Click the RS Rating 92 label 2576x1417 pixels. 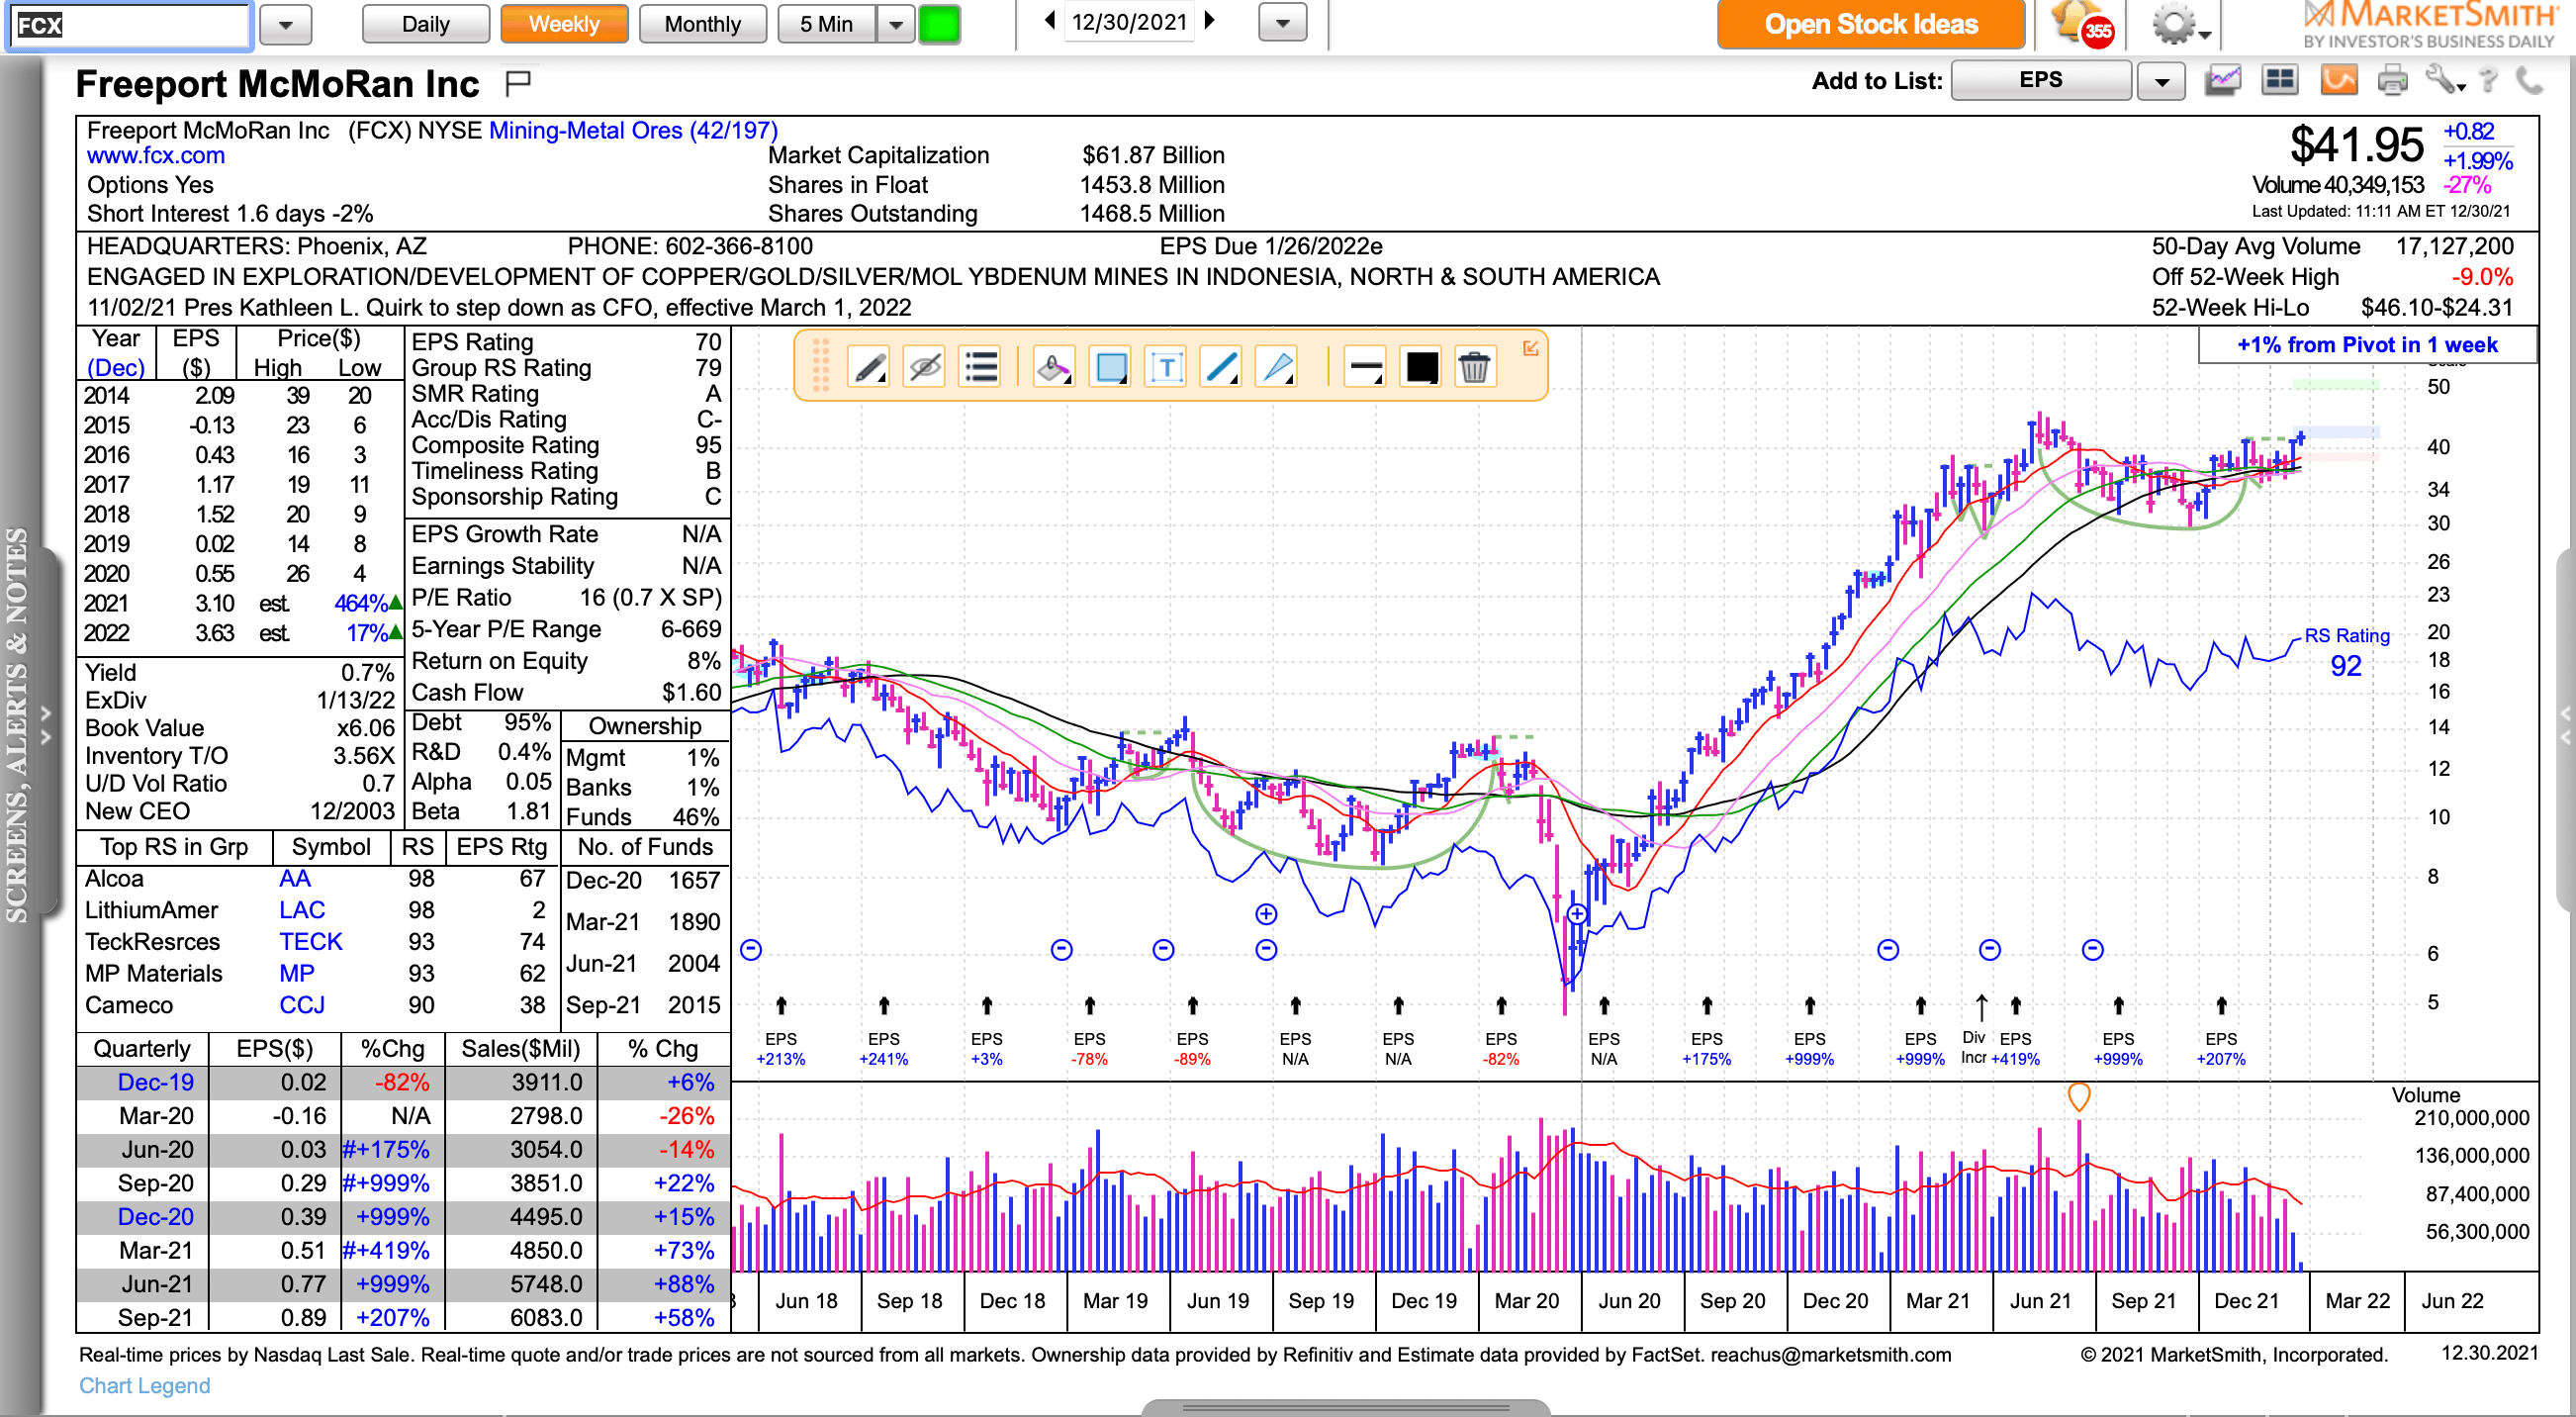[2347, 652]
